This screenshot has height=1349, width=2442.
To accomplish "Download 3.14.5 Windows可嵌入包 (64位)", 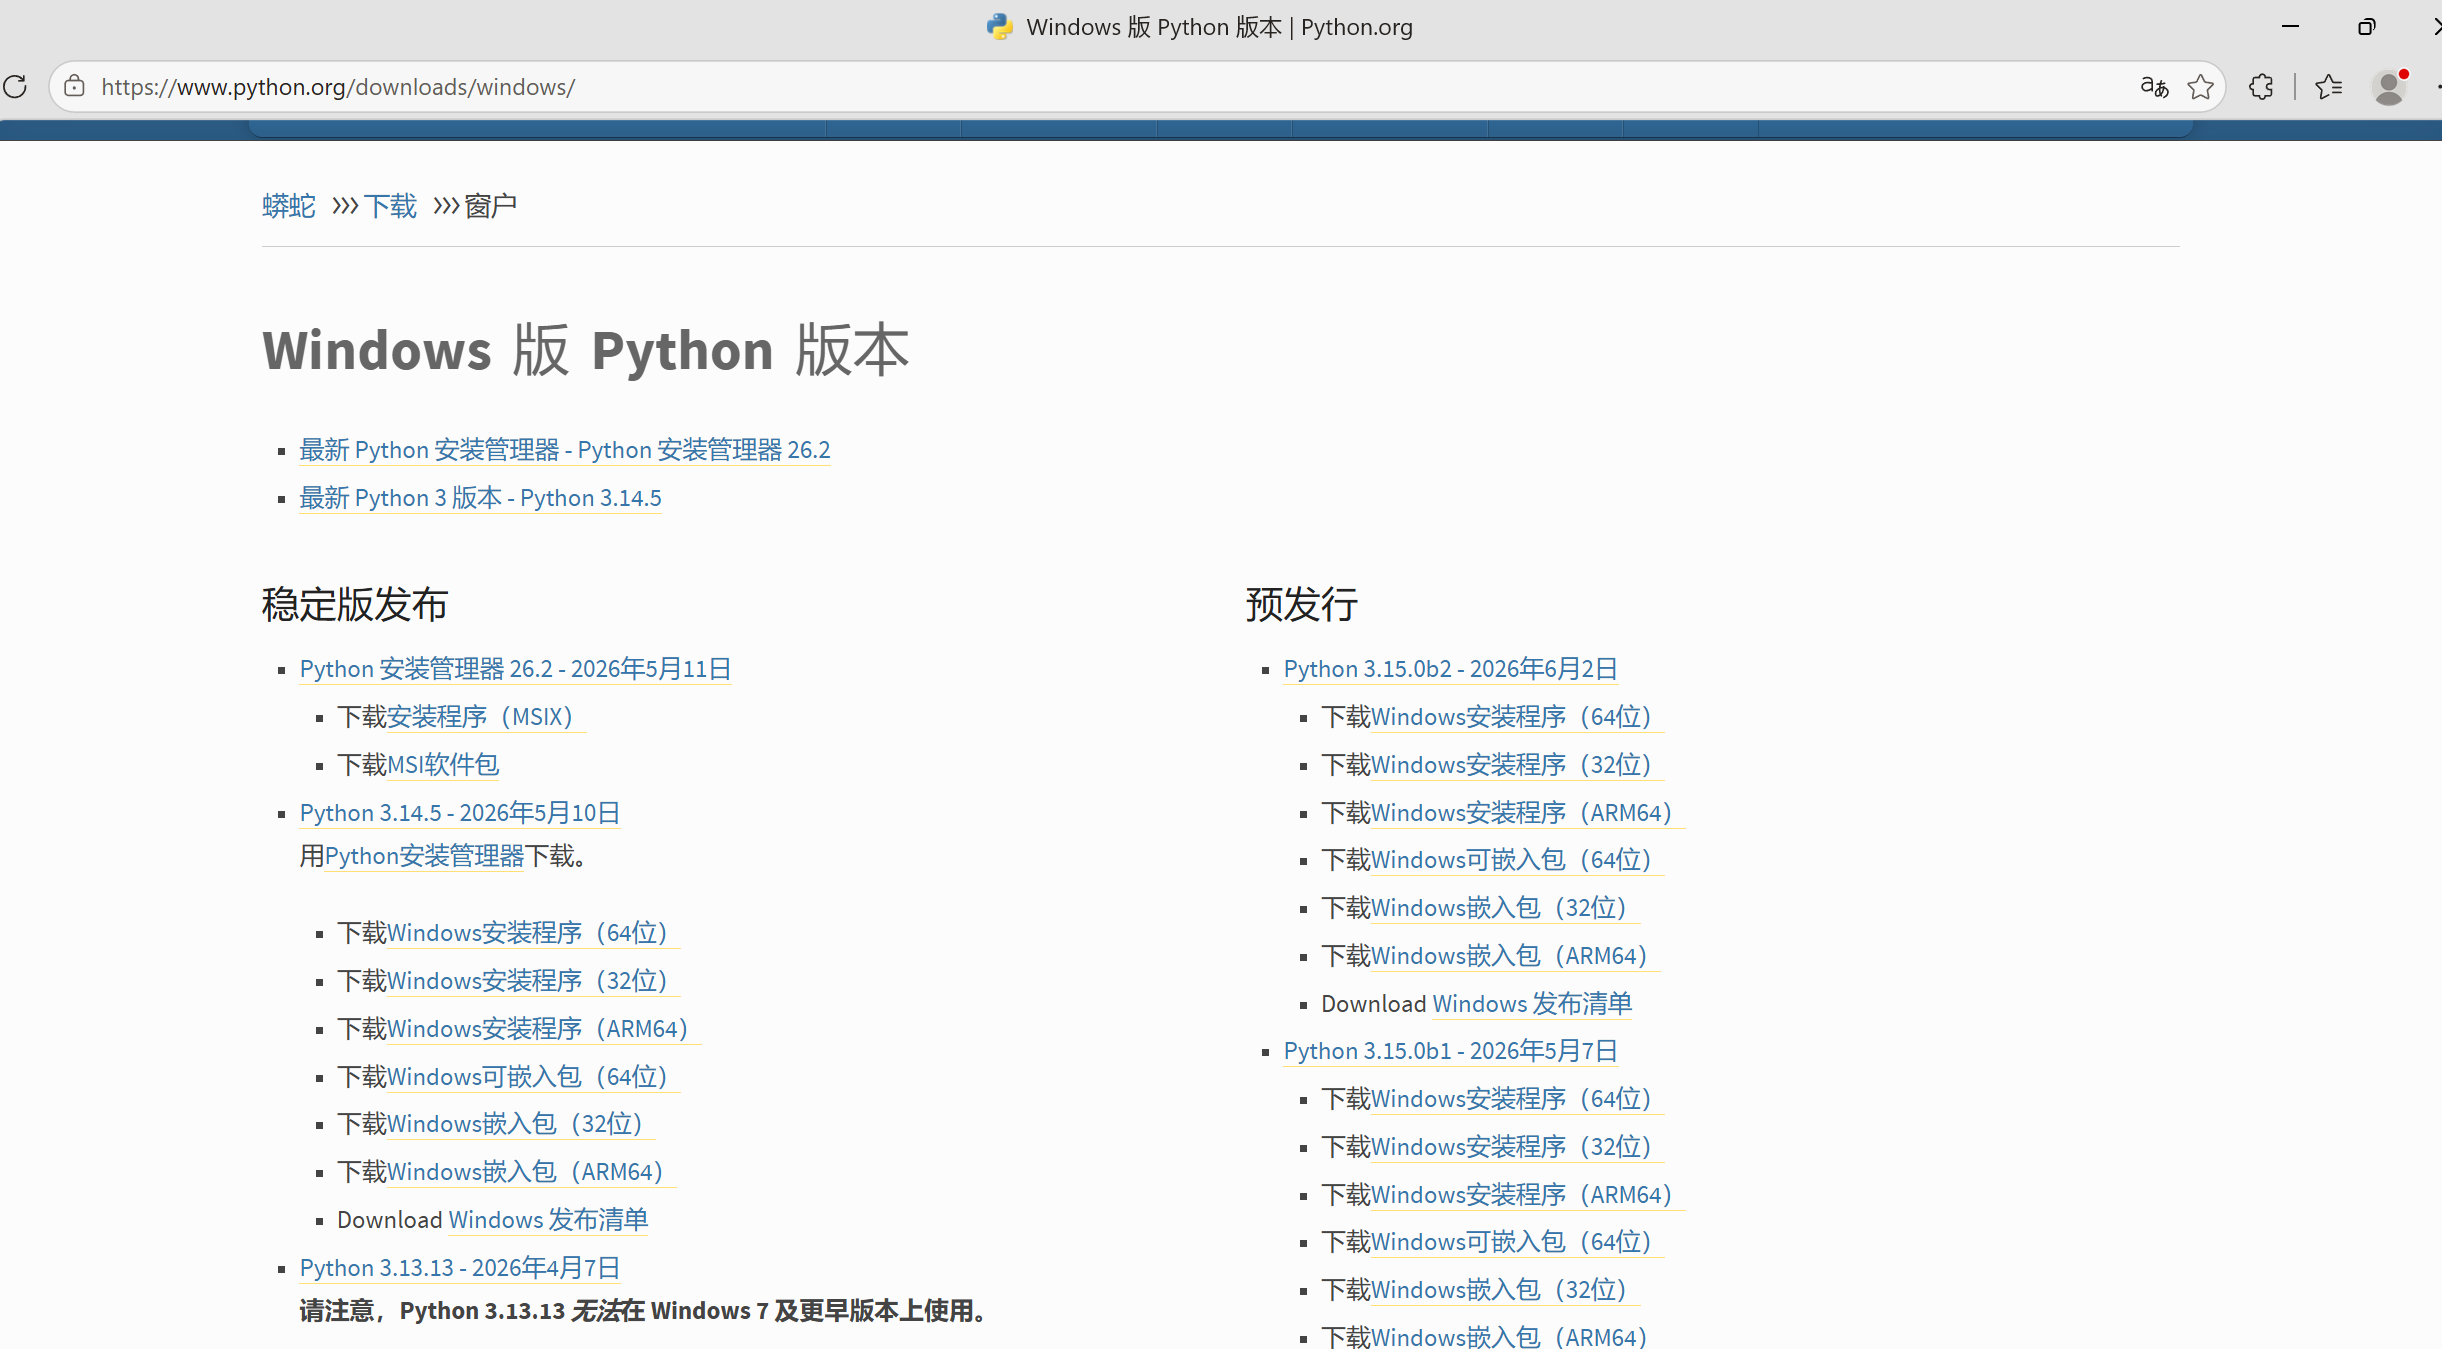I will (533, 1077).
